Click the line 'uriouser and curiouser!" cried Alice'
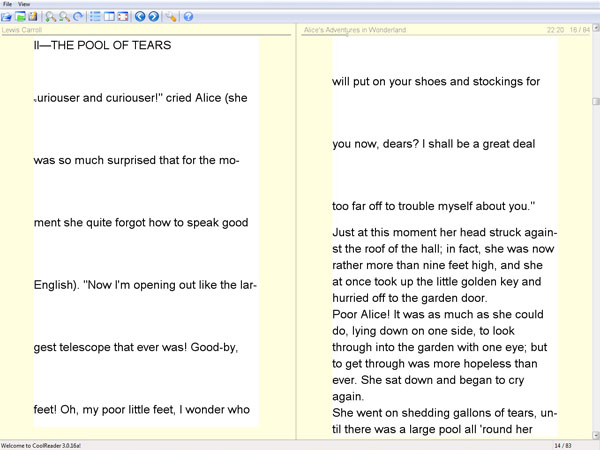Image resolution: width=600 pixels, height=450 pixels. (140, 98)
